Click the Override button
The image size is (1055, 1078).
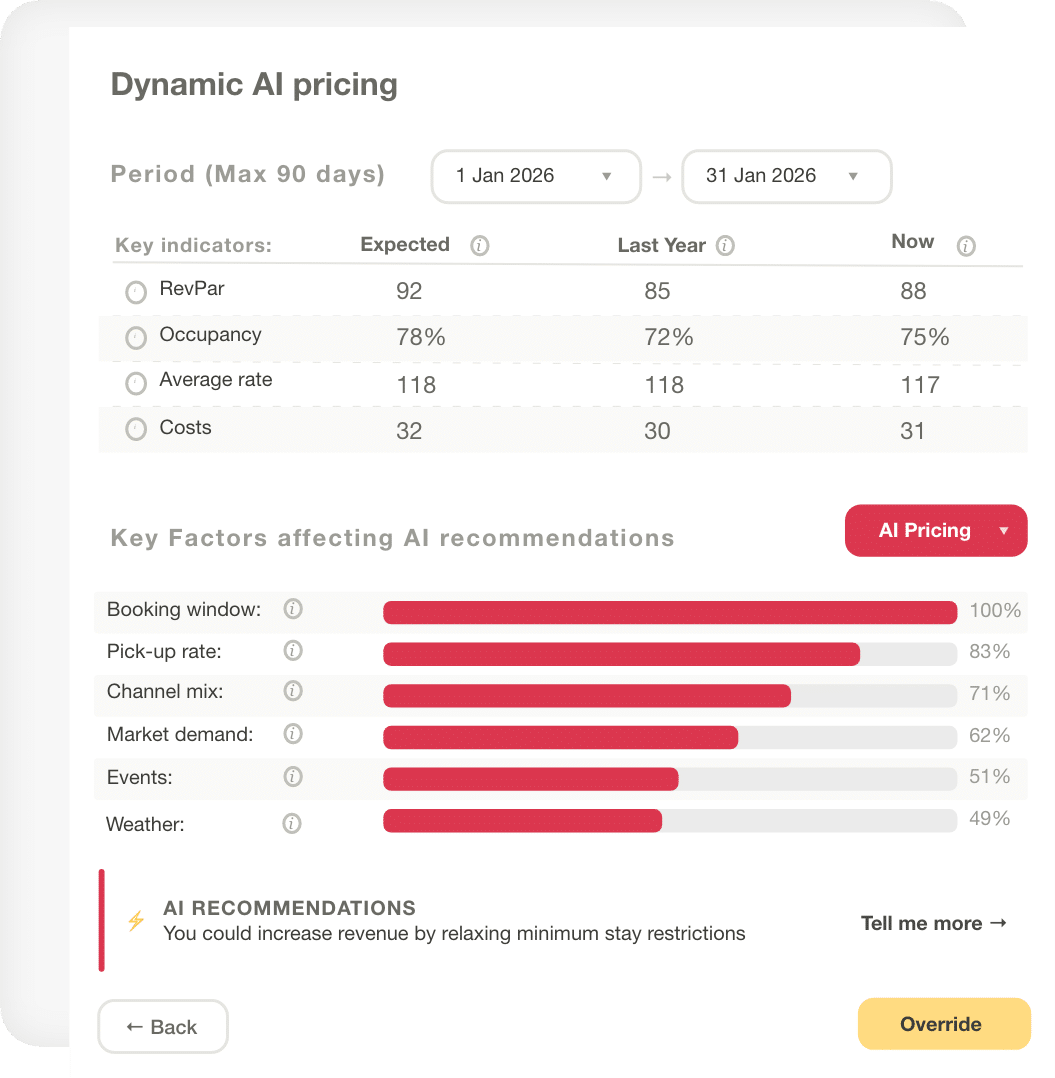point(944,1024)
